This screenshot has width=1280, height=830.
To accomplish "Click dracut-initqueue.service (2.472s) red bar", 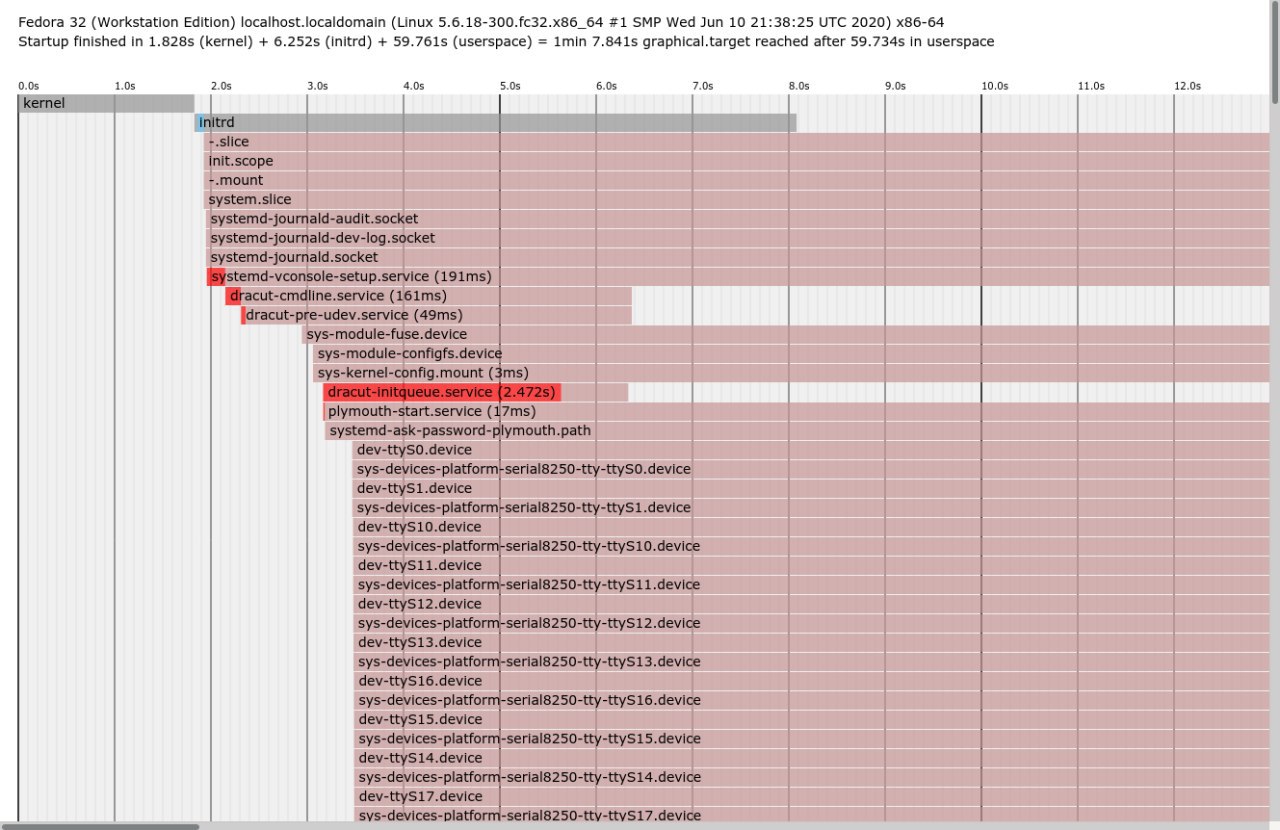I will pos(442,392).
